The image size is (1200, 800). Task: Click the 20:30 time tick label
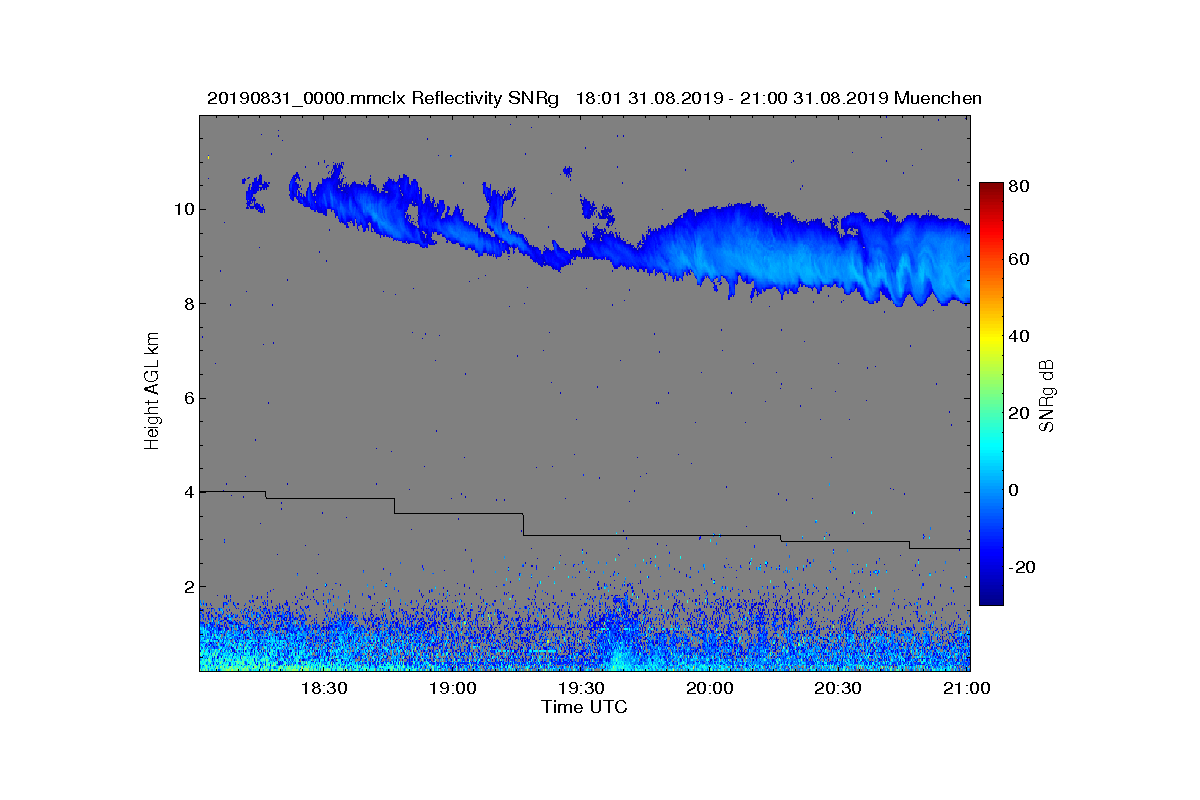(x=838, y=689)
